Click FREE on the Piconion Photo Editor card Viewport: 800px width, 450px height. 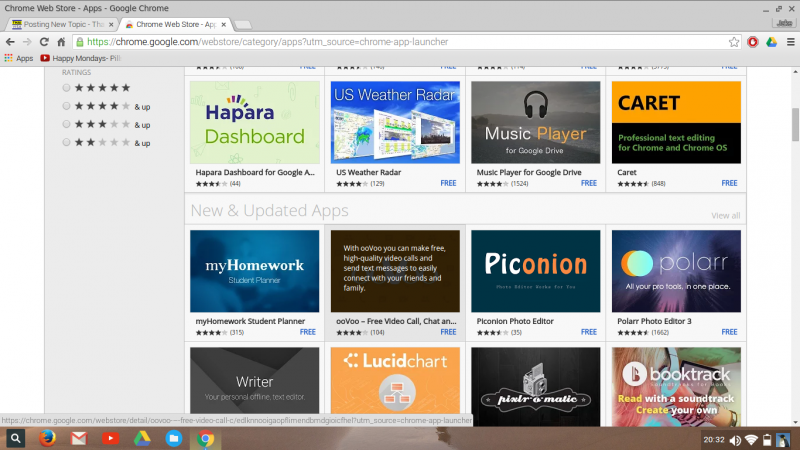(589, 332)
